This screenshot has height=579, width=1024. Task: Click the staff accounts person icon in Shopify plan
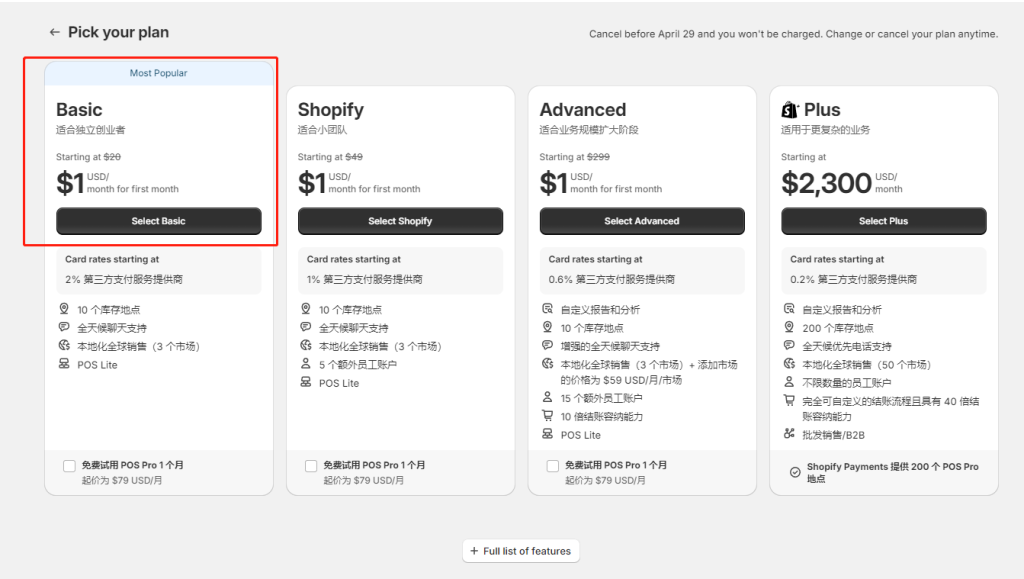click(x=305, y=363)
